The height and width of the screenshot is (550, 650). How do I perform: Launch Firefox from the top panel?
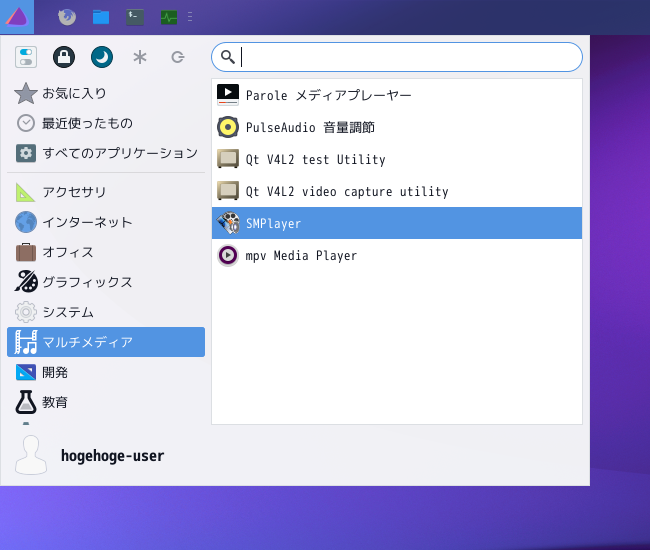point(67,17)
